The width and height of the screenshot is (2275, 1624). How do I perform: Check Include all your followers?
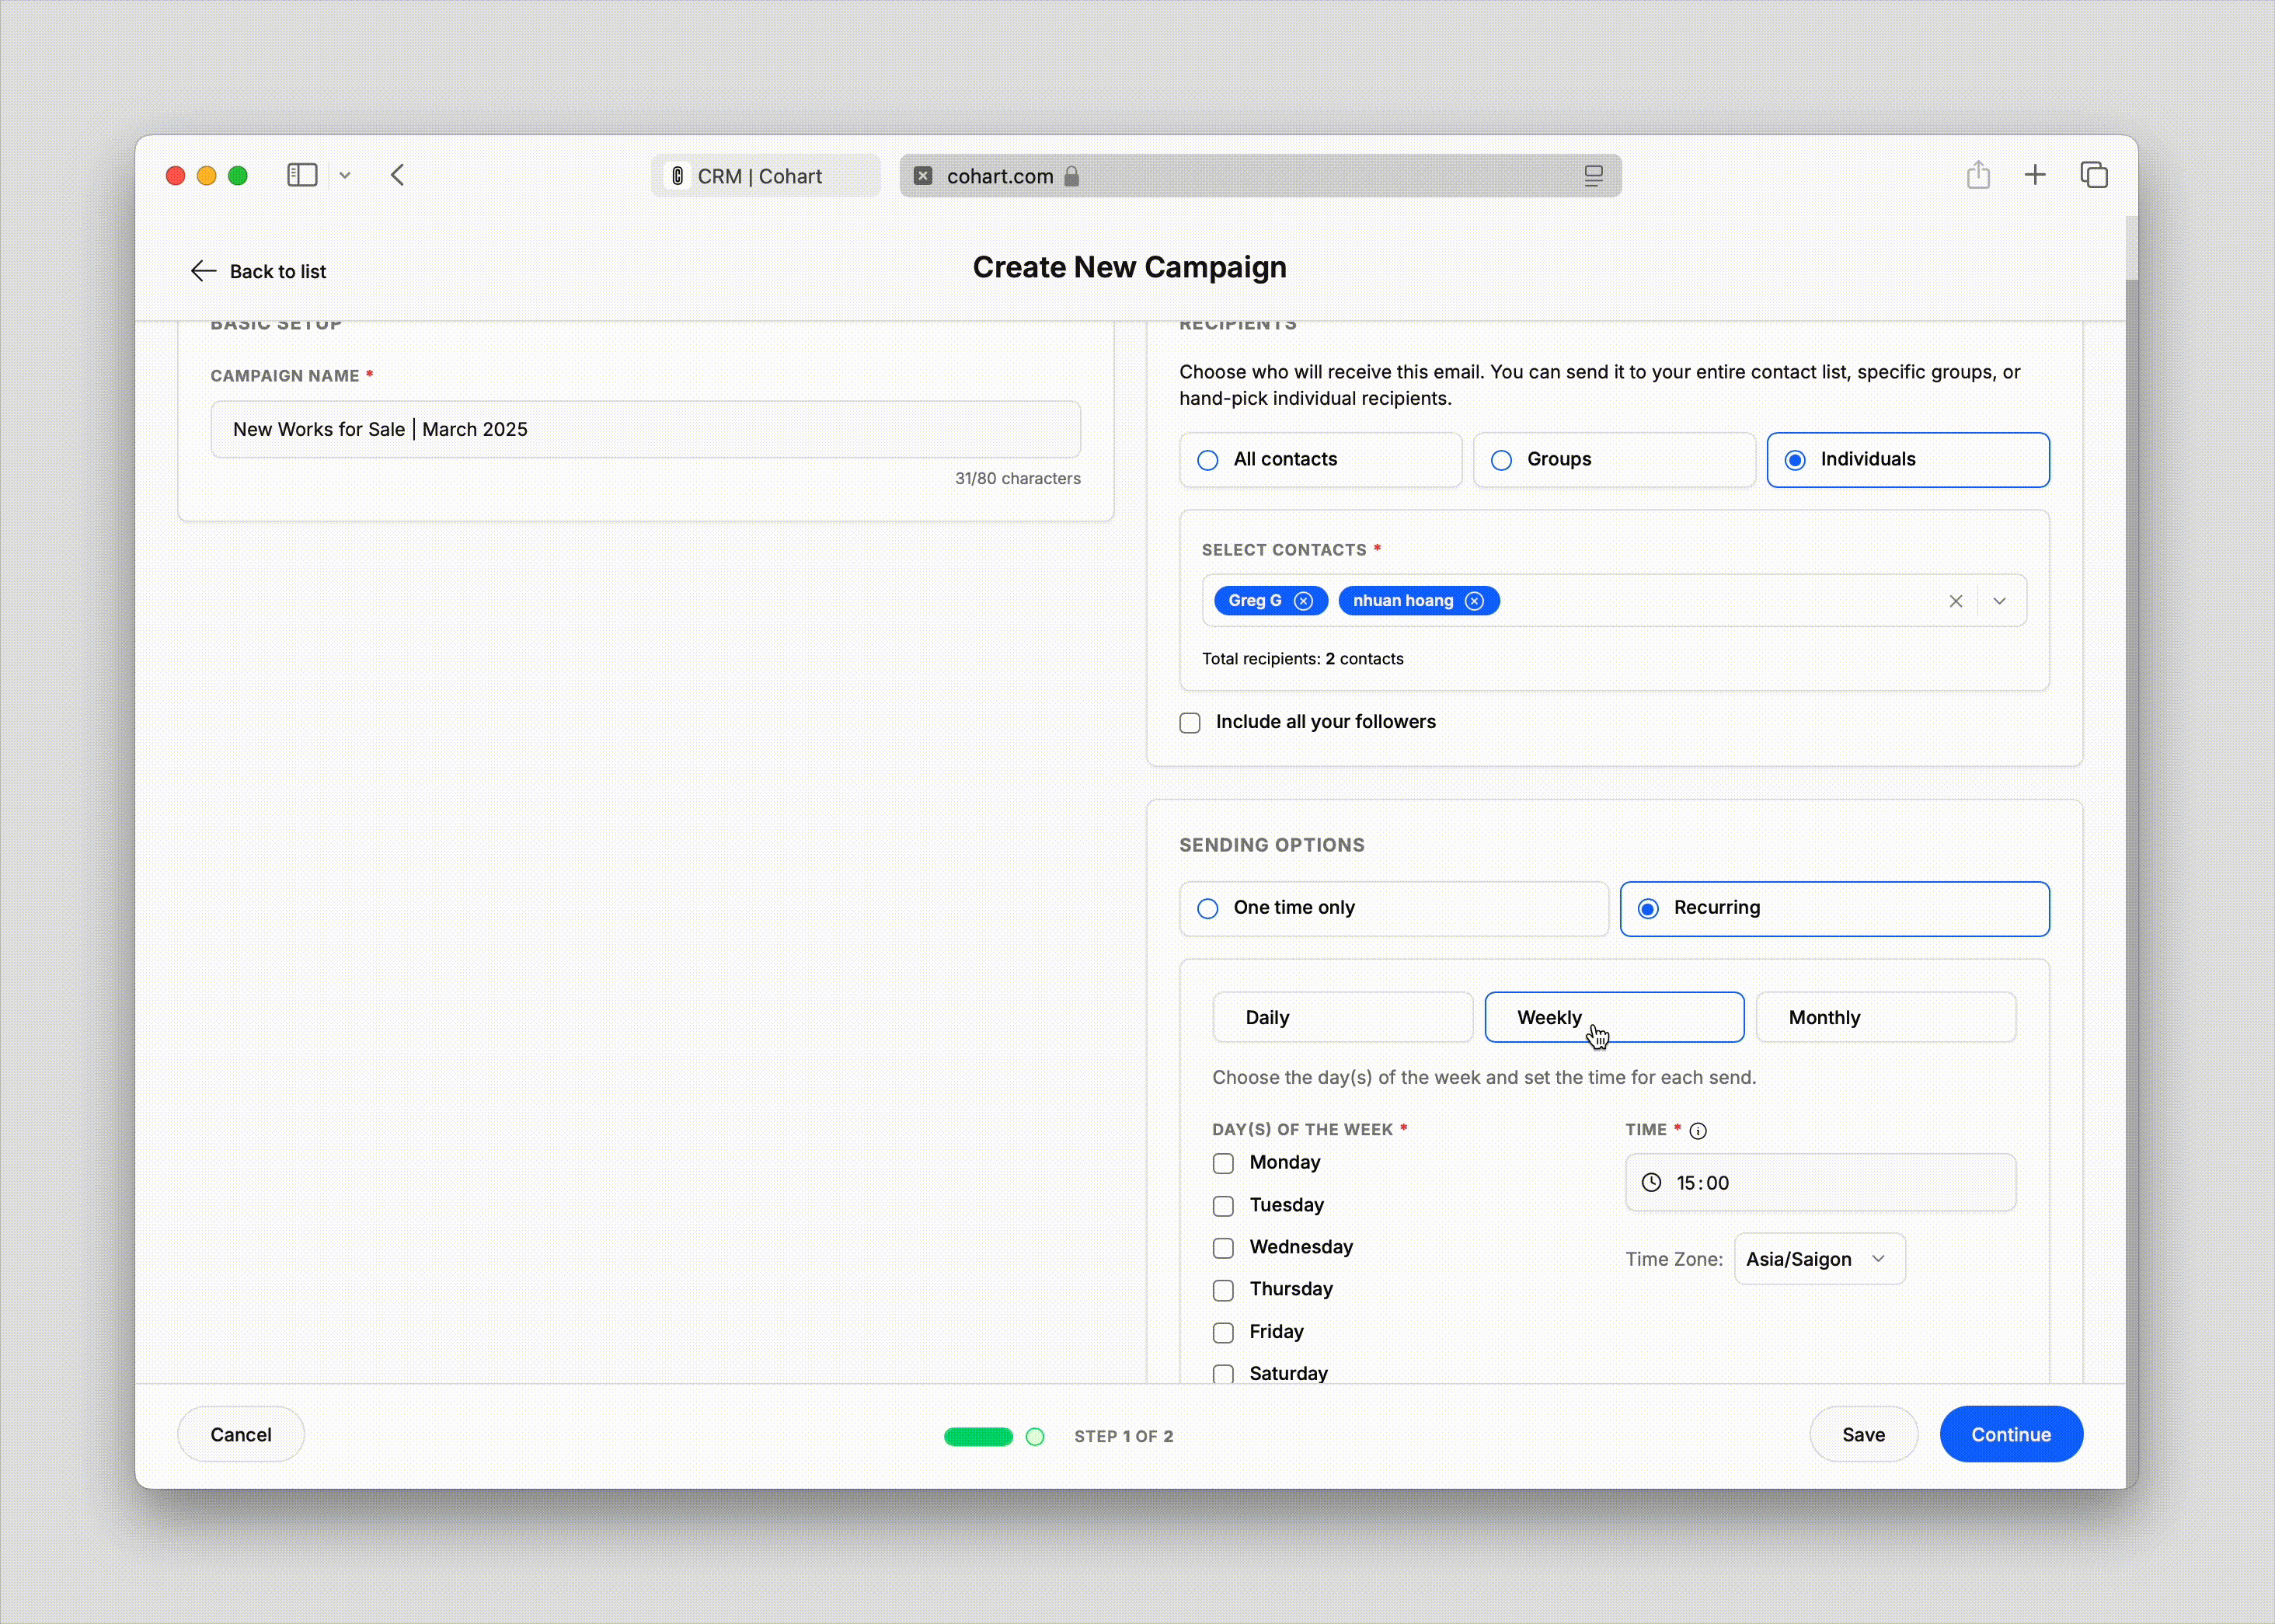click(1190, 723)
